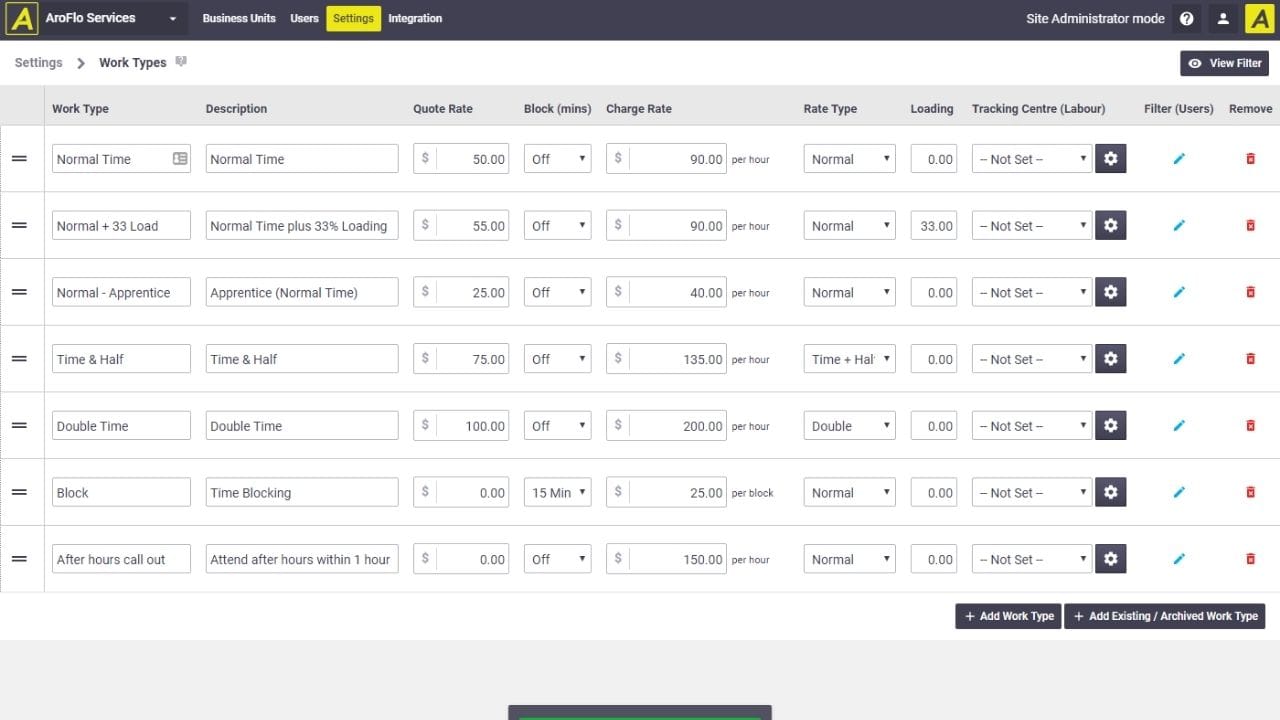
Task: Open the Integration menu
Action: (x=415, y=19)
